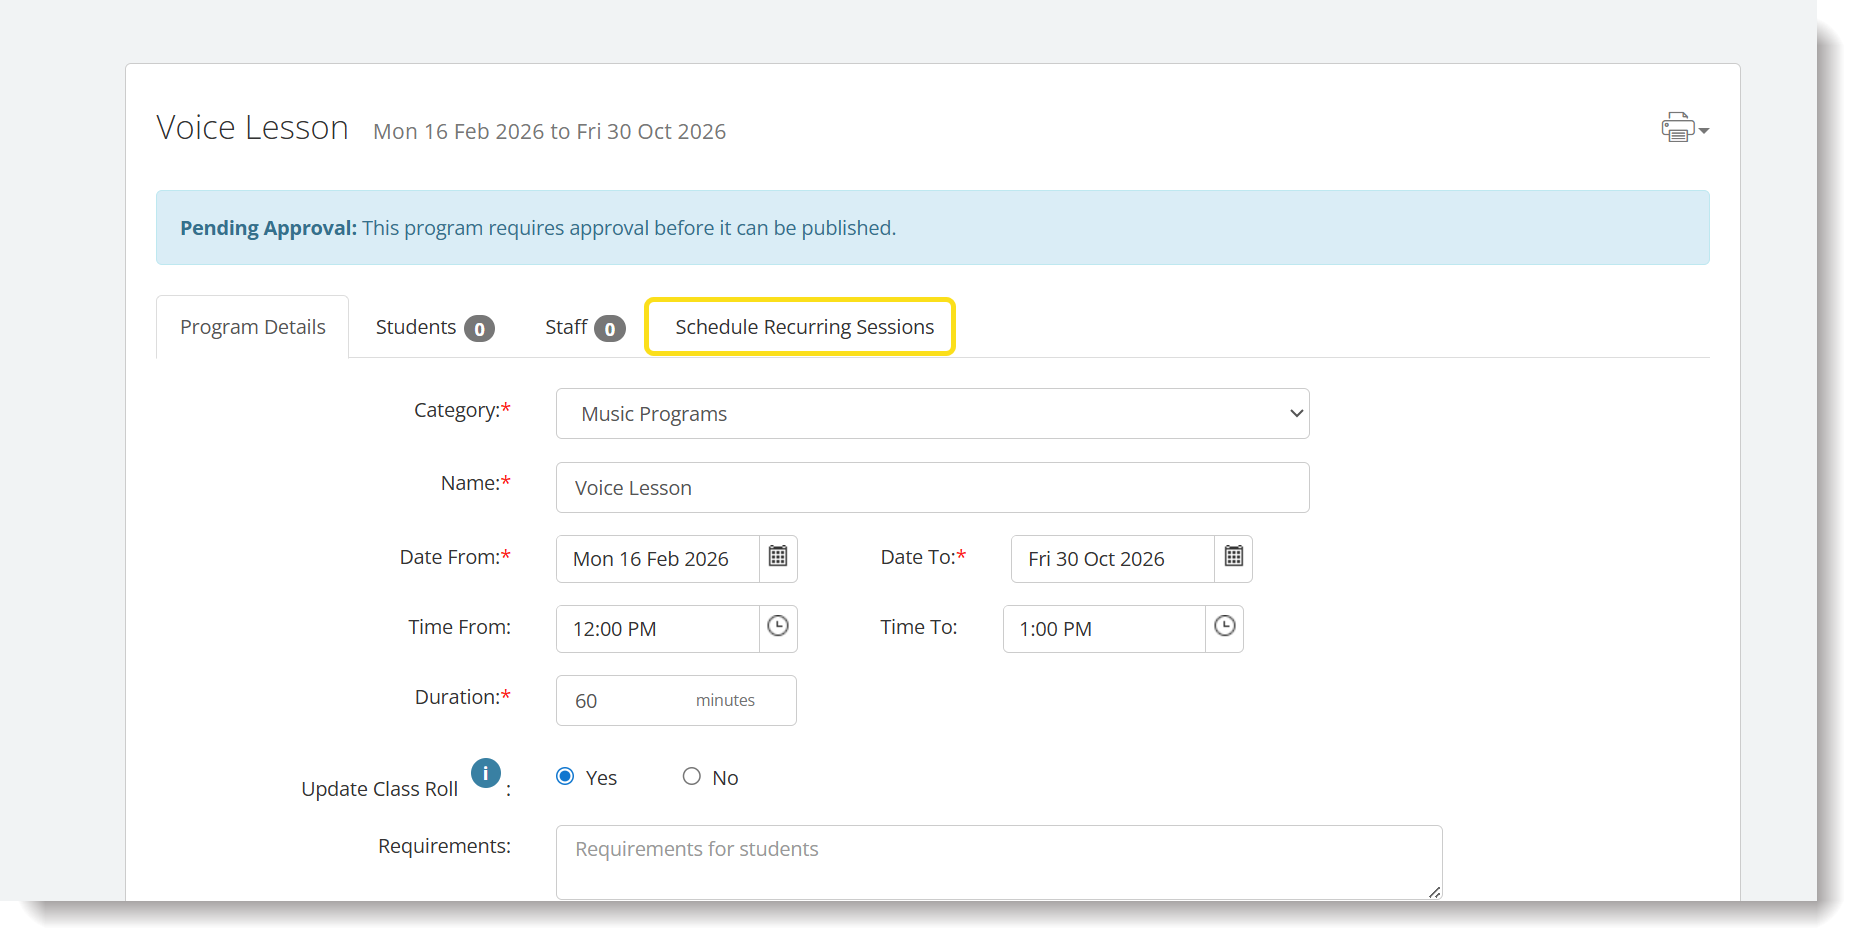Expand the Category dropdown
1863x947 pixels.
(933, 413)
